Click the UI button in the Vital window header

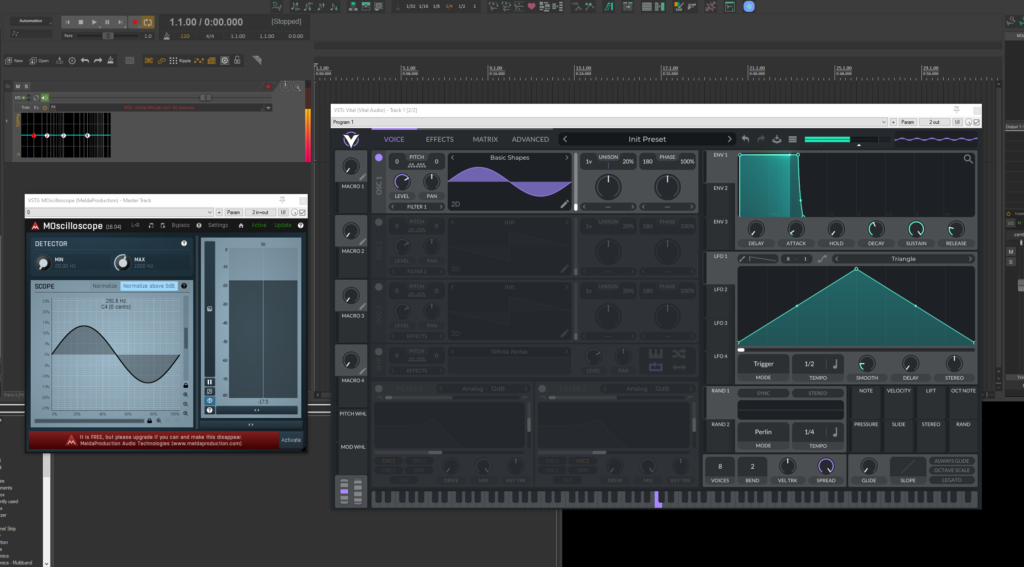[x=957, y=122]
